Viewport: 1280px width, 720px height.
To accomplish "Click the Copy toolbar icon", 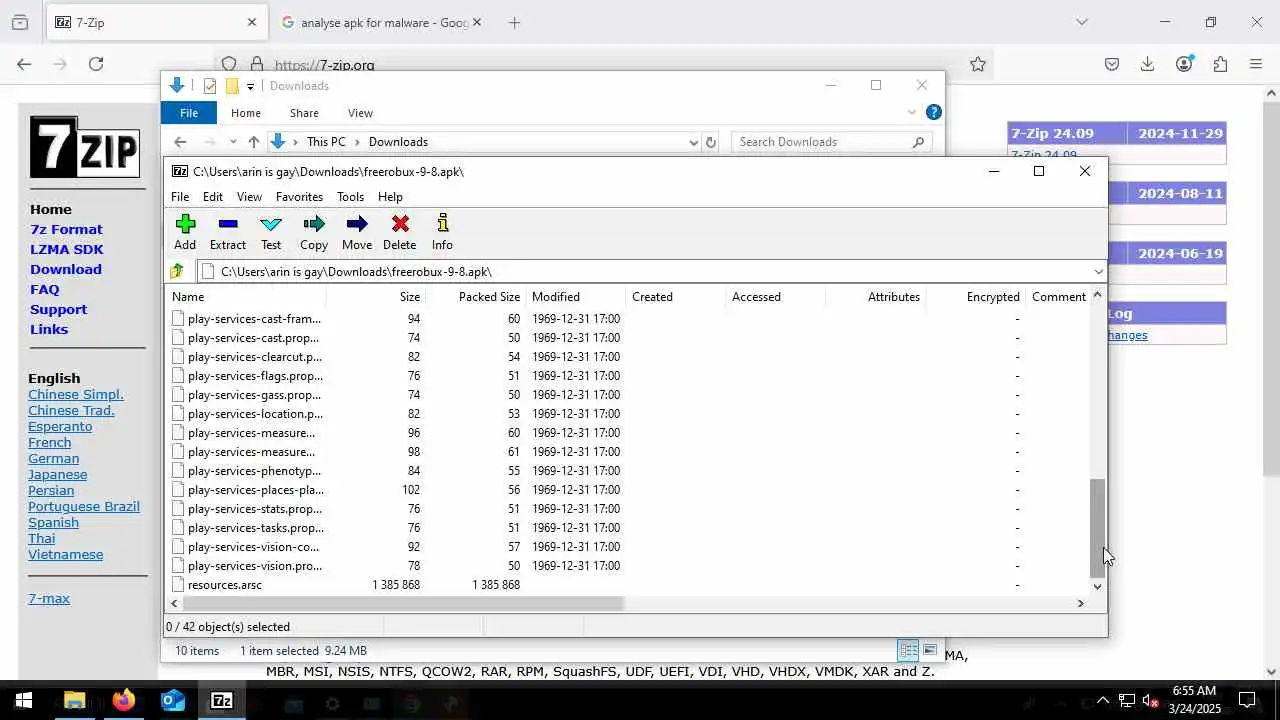I will pyautogui.click(x=314, y=232).
